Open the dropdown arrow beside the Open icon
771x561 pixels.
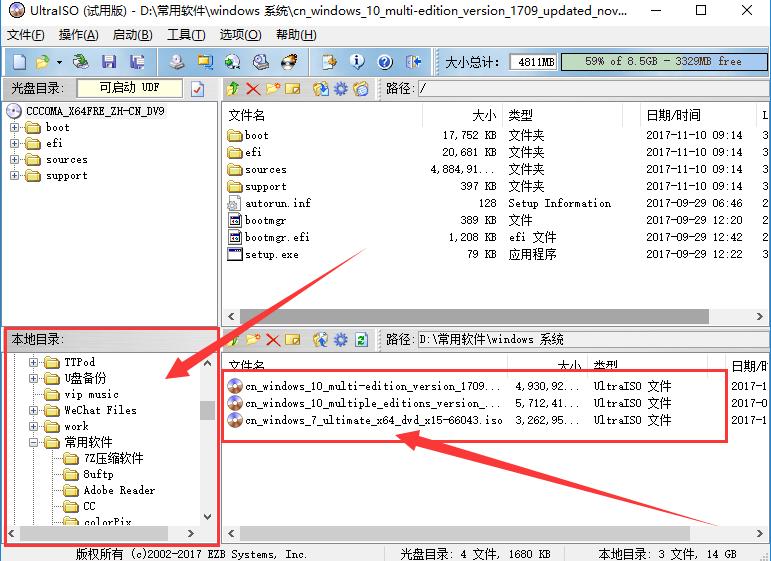point(59,62)
